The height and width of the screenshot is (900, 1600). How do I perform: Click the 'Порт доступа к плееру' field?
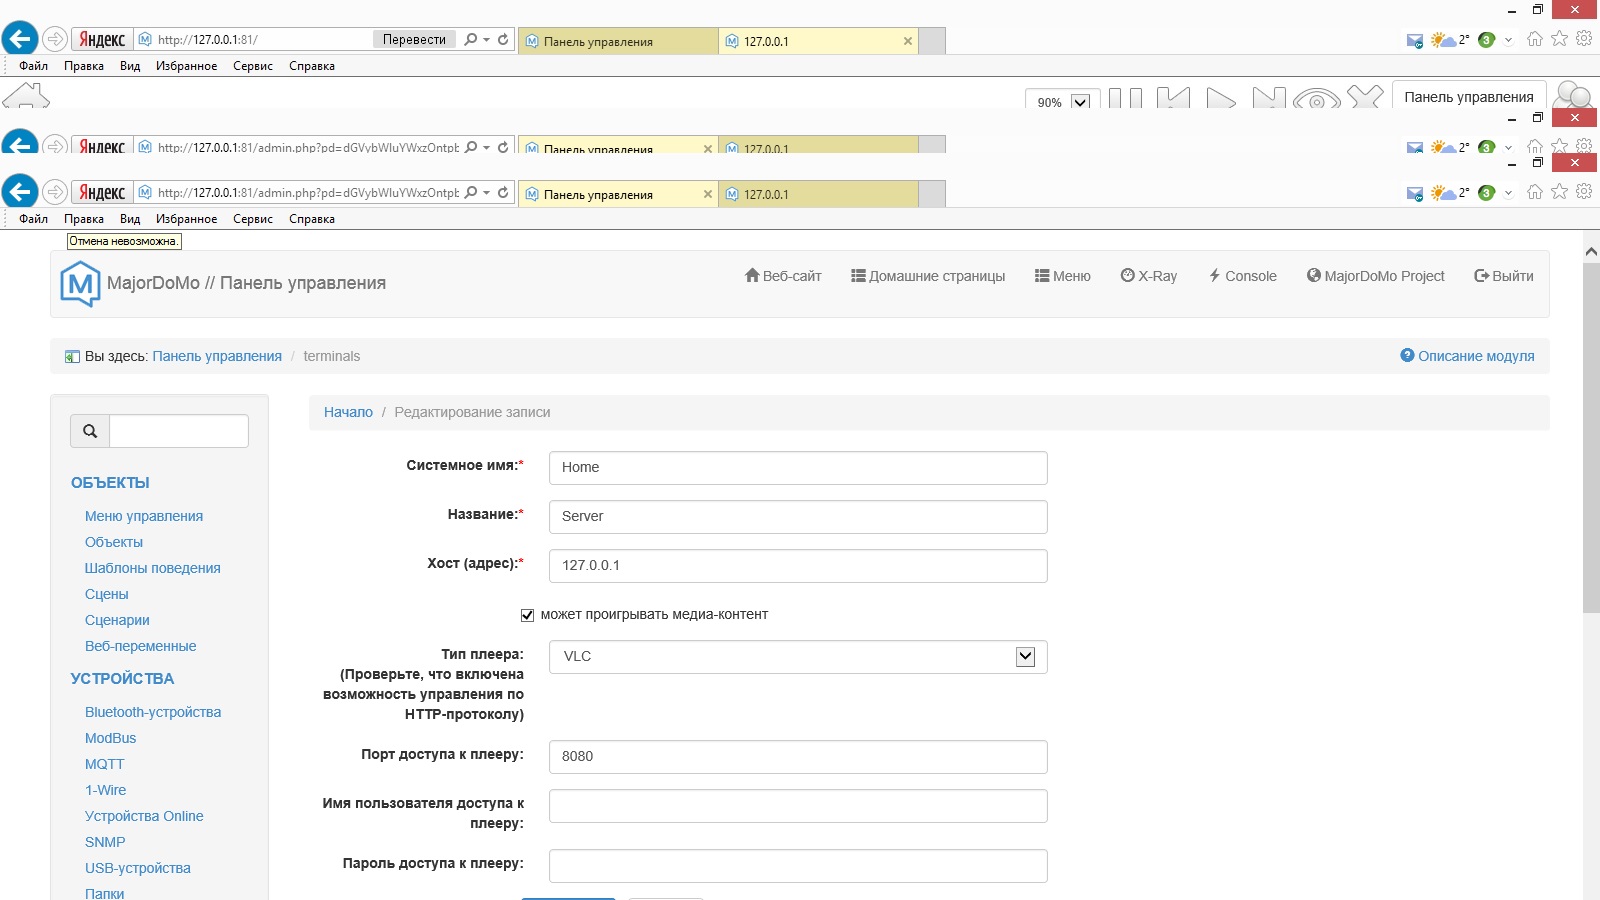(x=797, y=757)
